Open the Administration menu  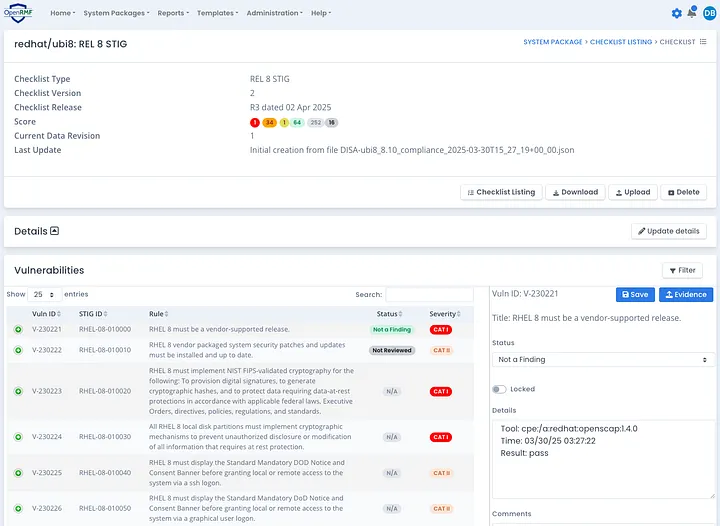pos(275,13)
